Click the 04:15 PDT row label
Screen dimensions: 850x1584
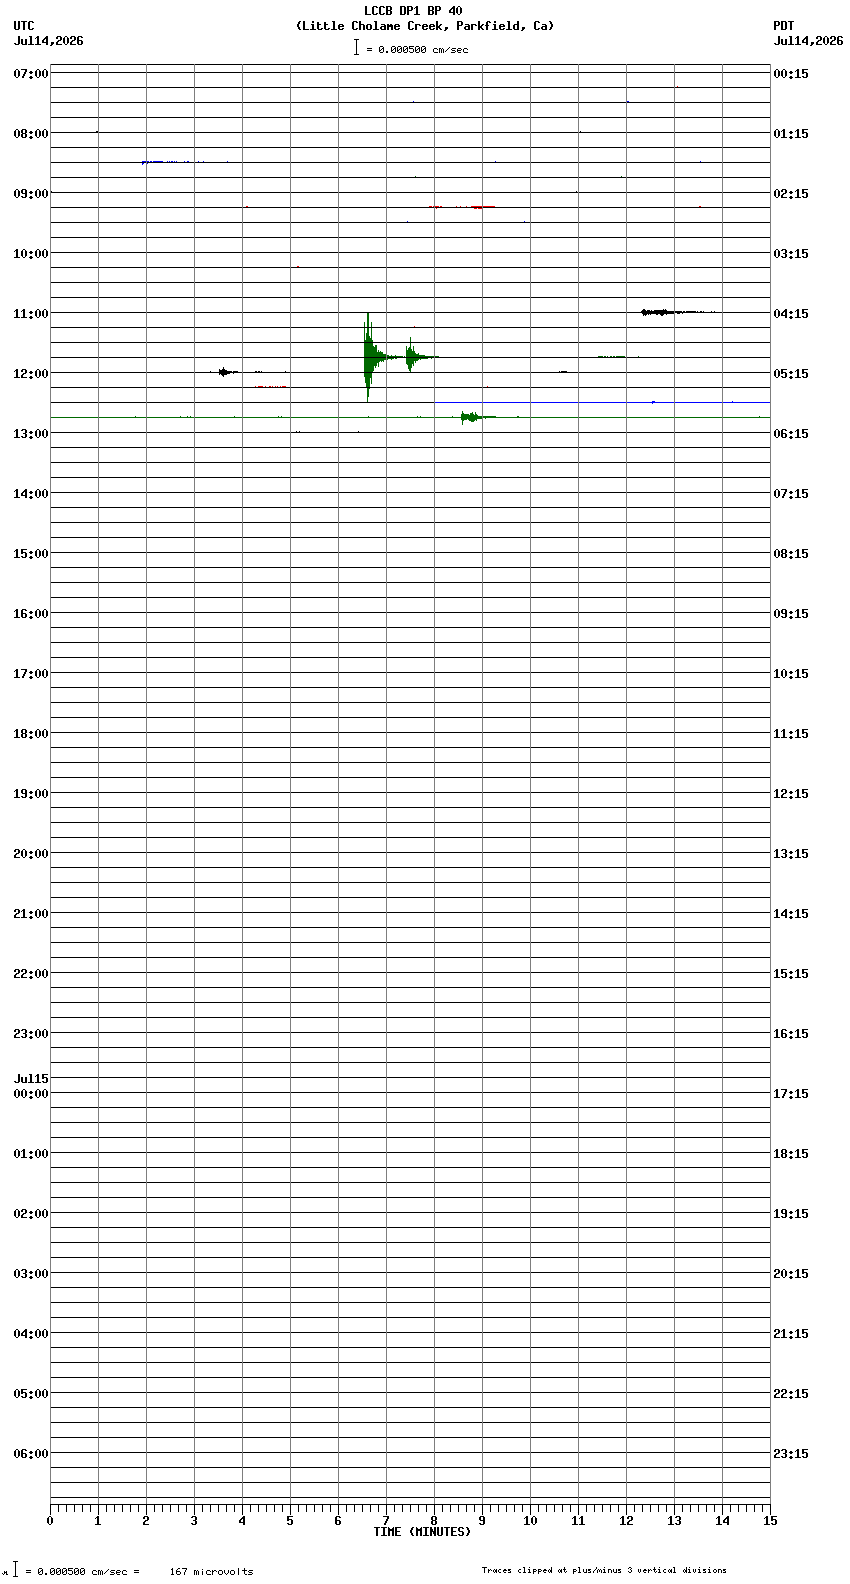(x=791, y=314)
